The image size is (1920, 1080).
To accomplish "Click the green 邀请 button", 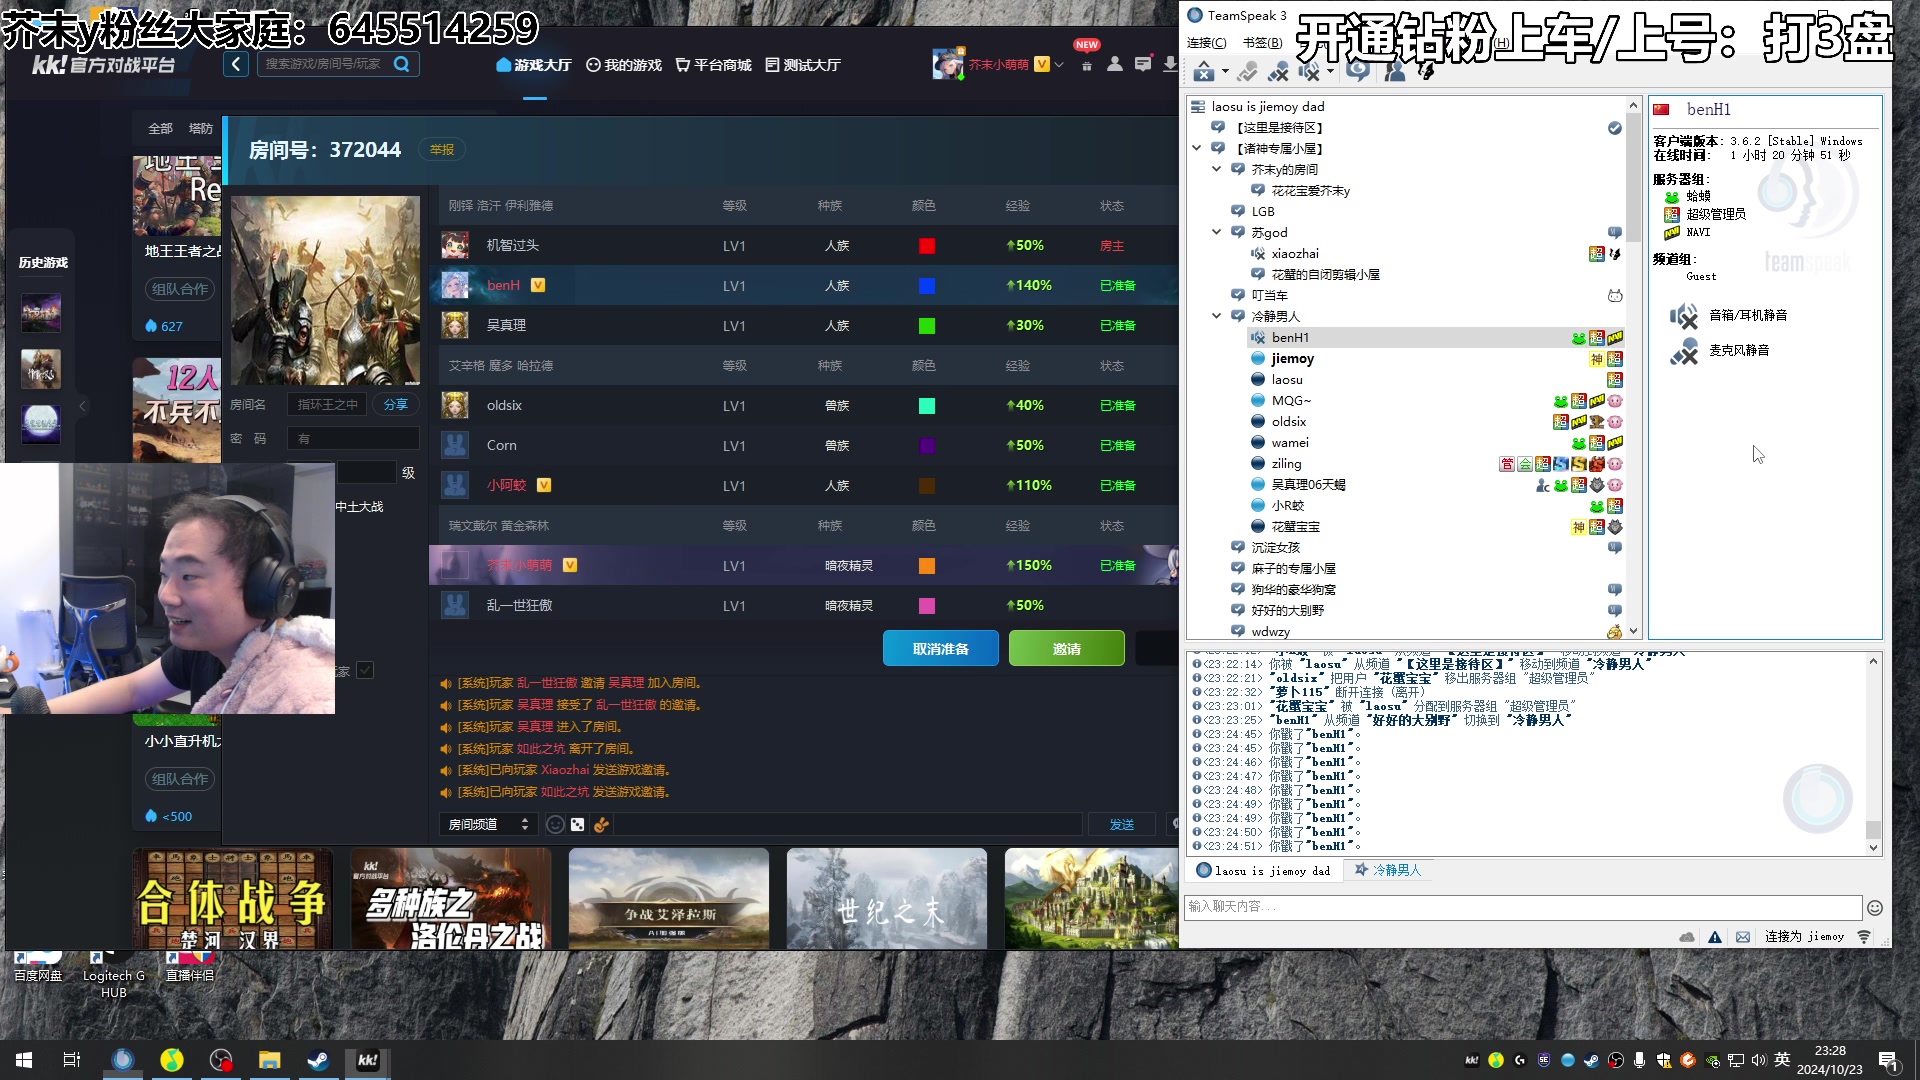I will click(x=1066, y=649).
